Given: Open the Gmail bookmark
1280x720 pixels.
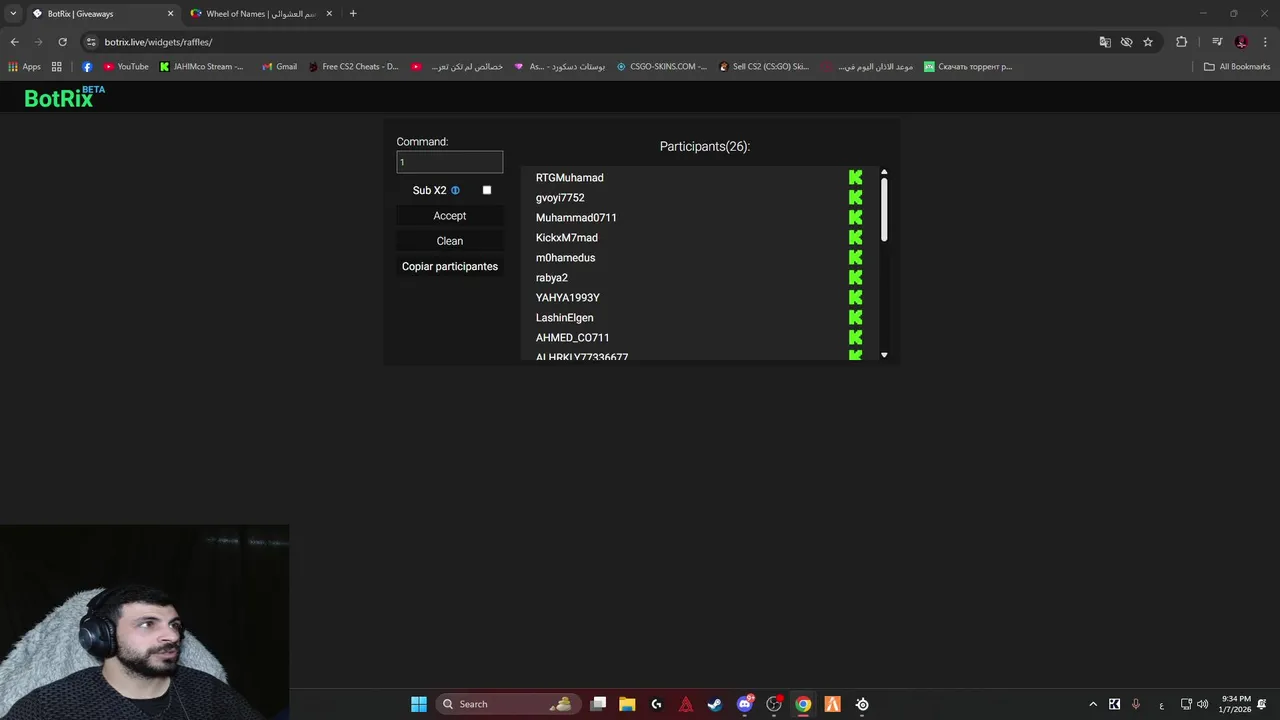Looking at the screenshot, I should pos(279,67).
